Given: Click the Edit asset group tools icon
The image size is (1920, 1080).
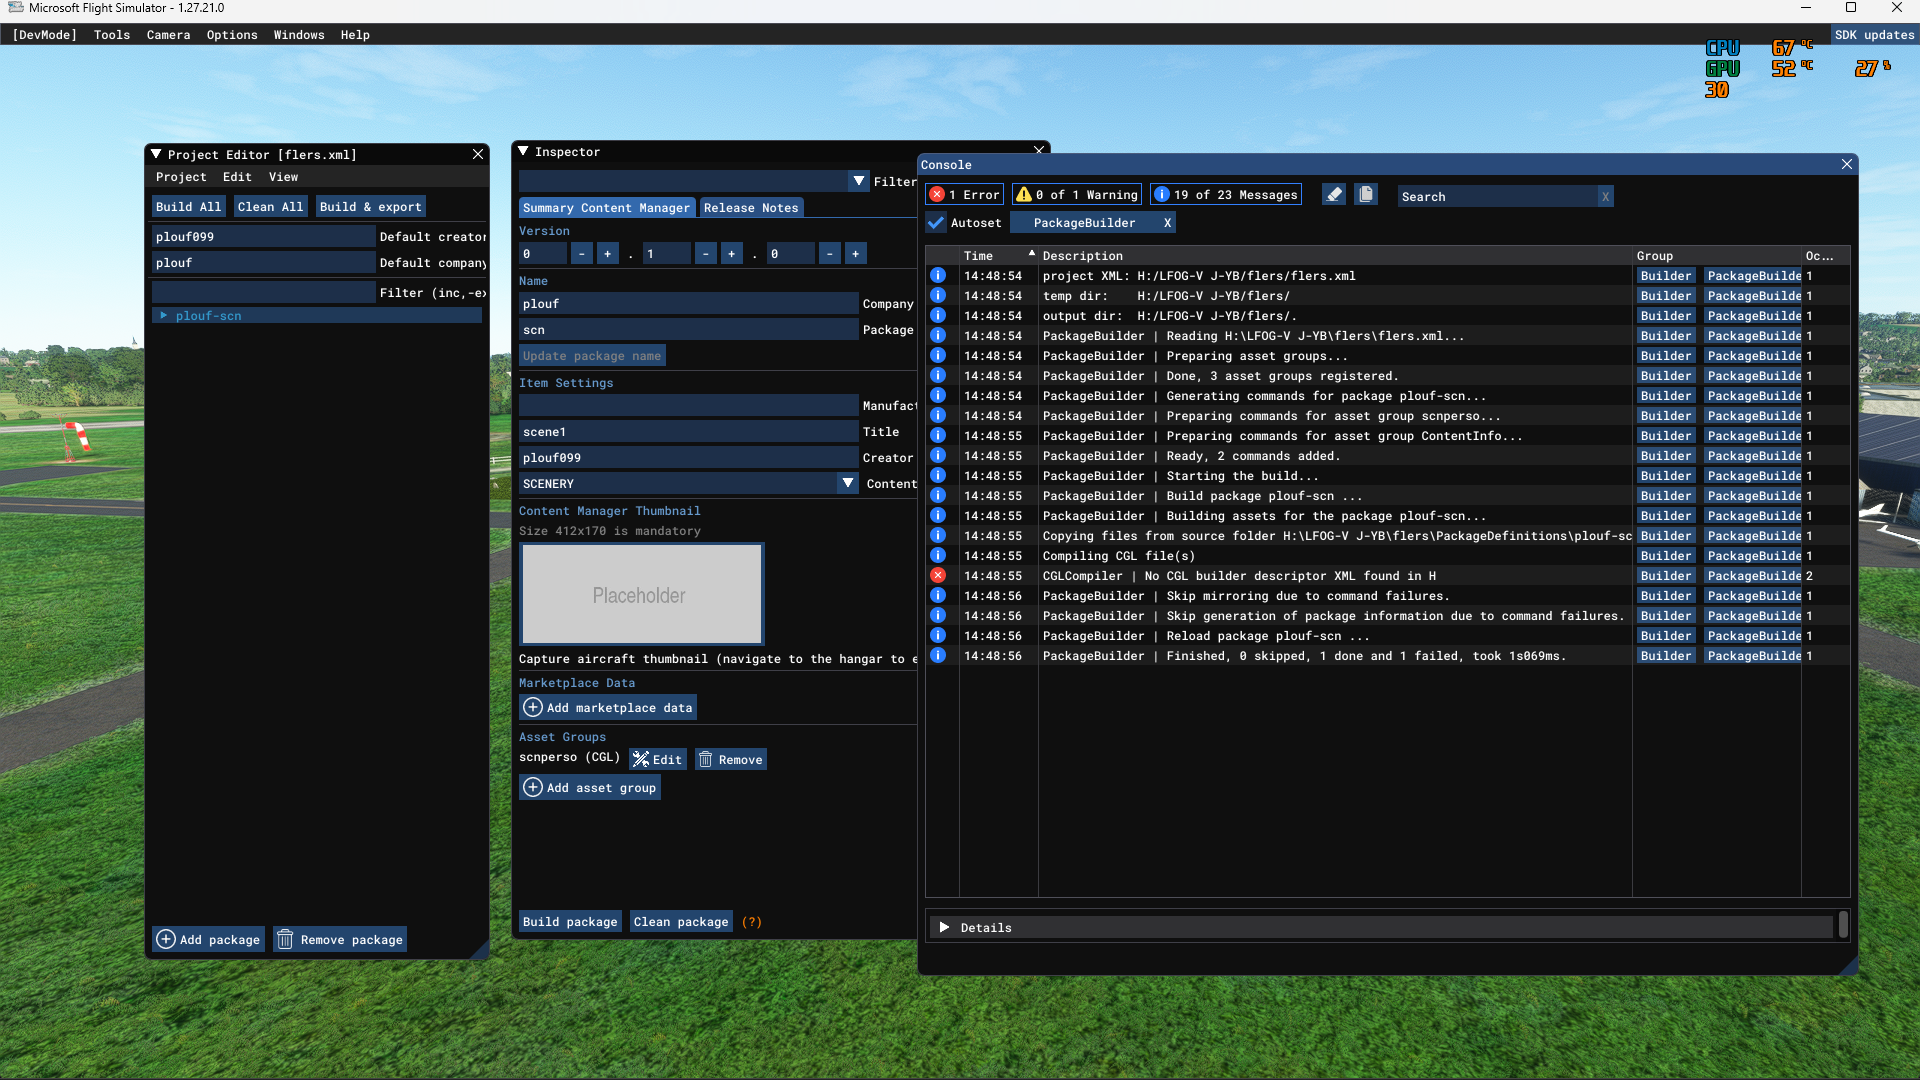Looking at the screenshot, I should (640, 759).
